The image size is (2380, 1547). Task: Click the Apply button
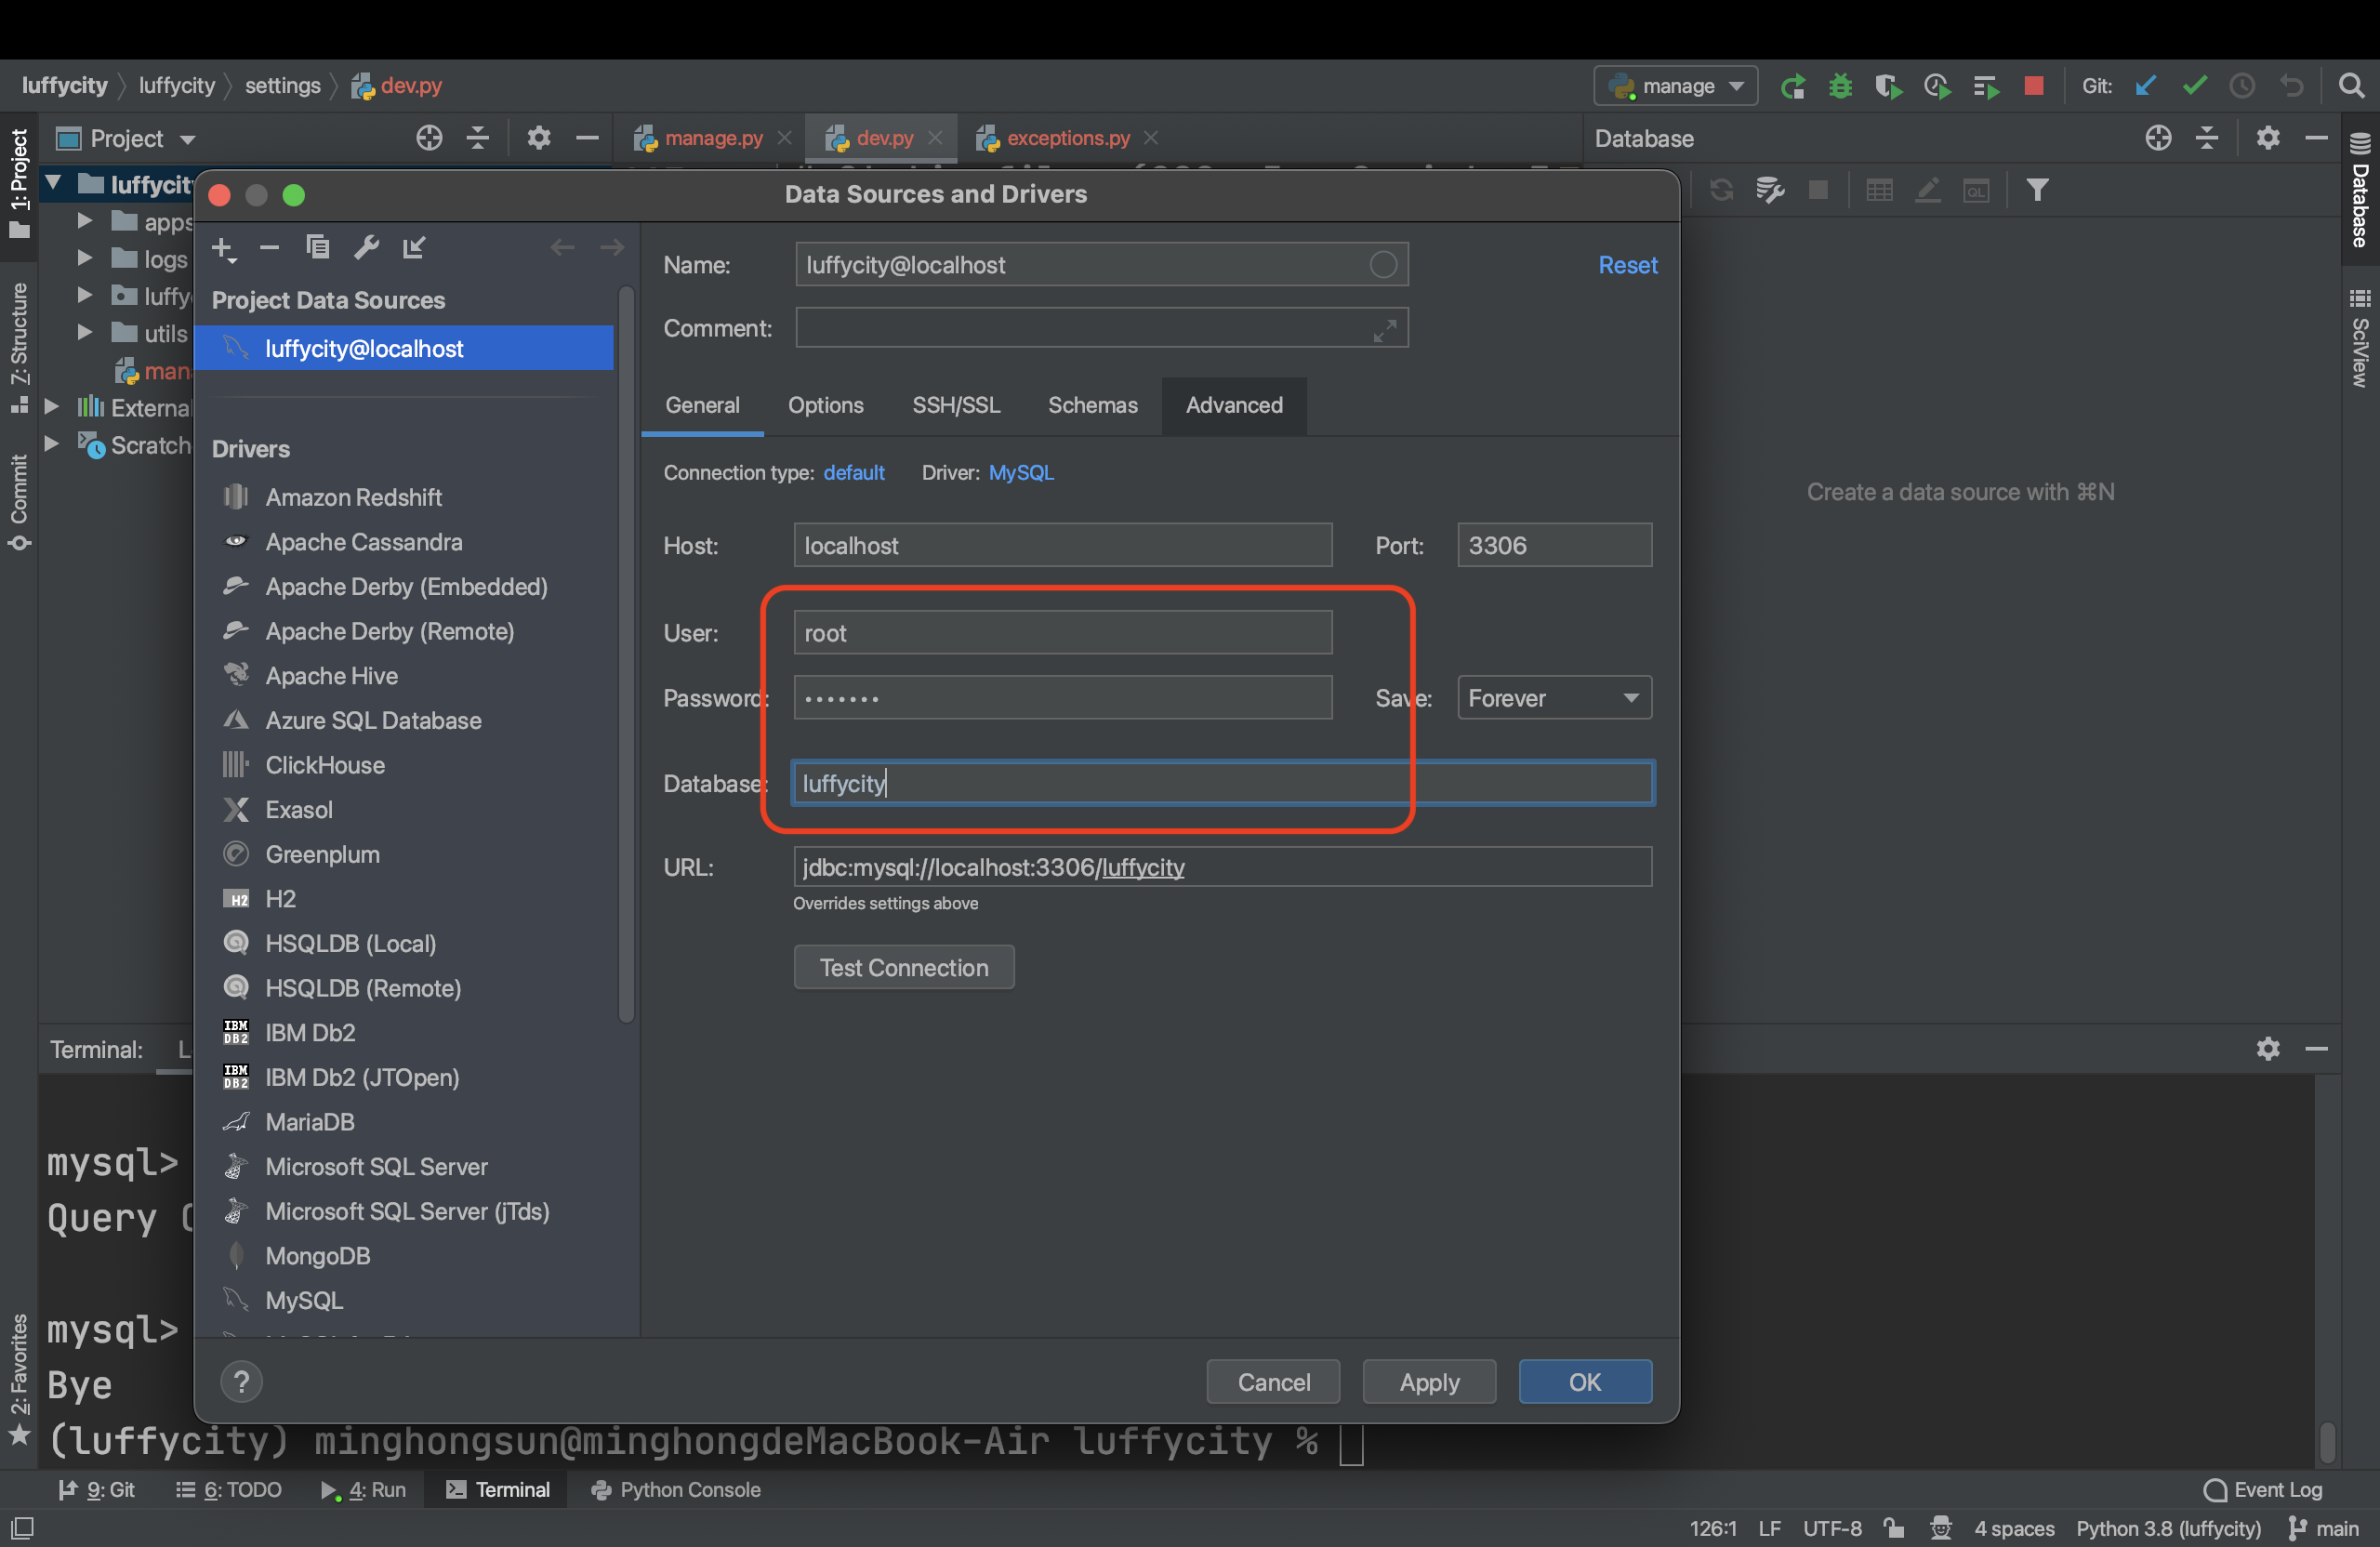pos(1429,1381)
